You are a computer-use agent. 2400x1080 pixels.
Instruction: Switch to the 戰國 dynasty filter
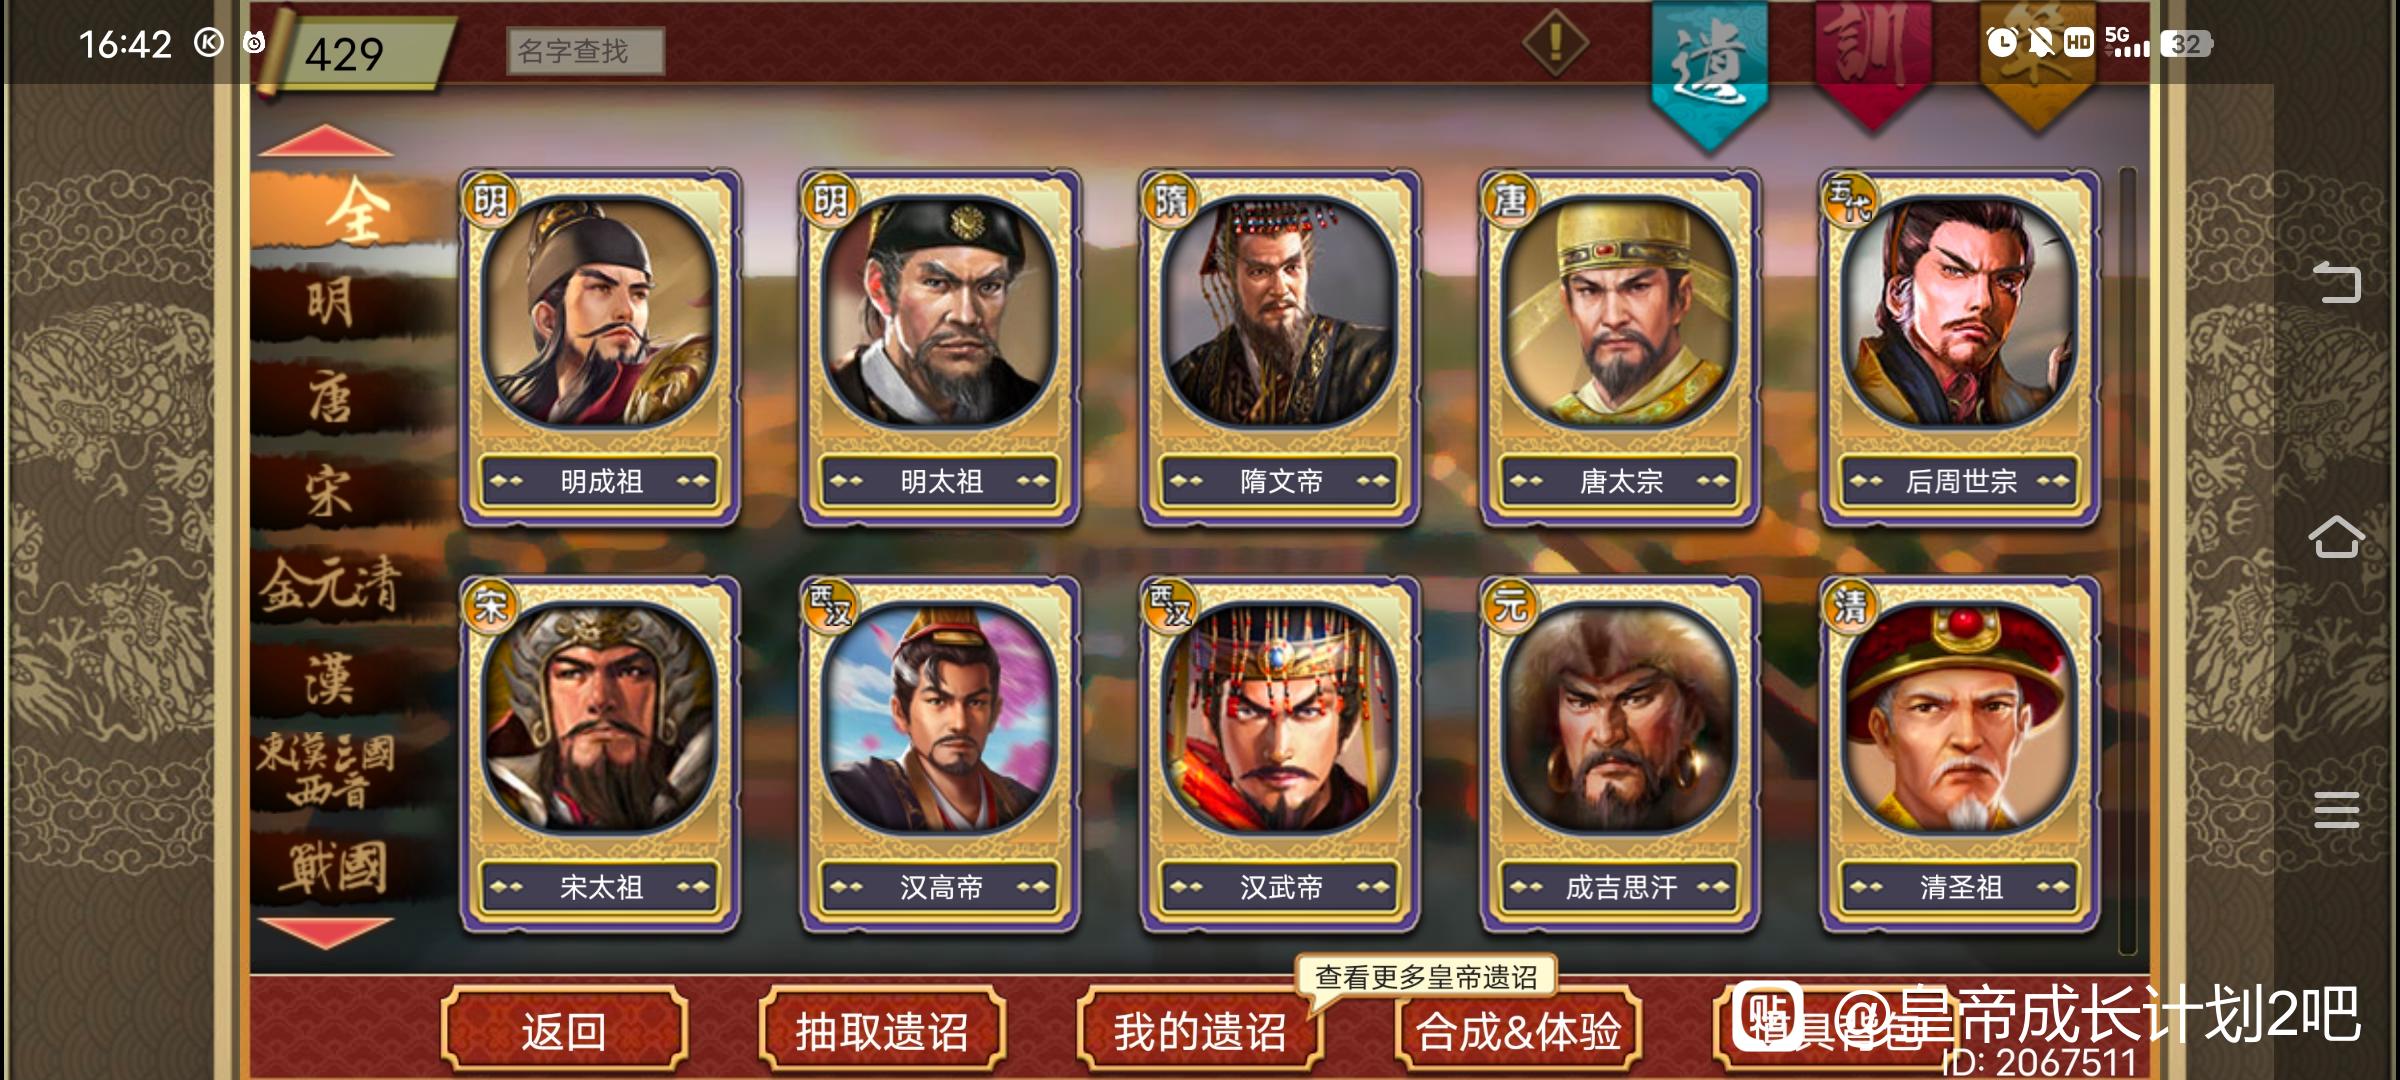332,867
